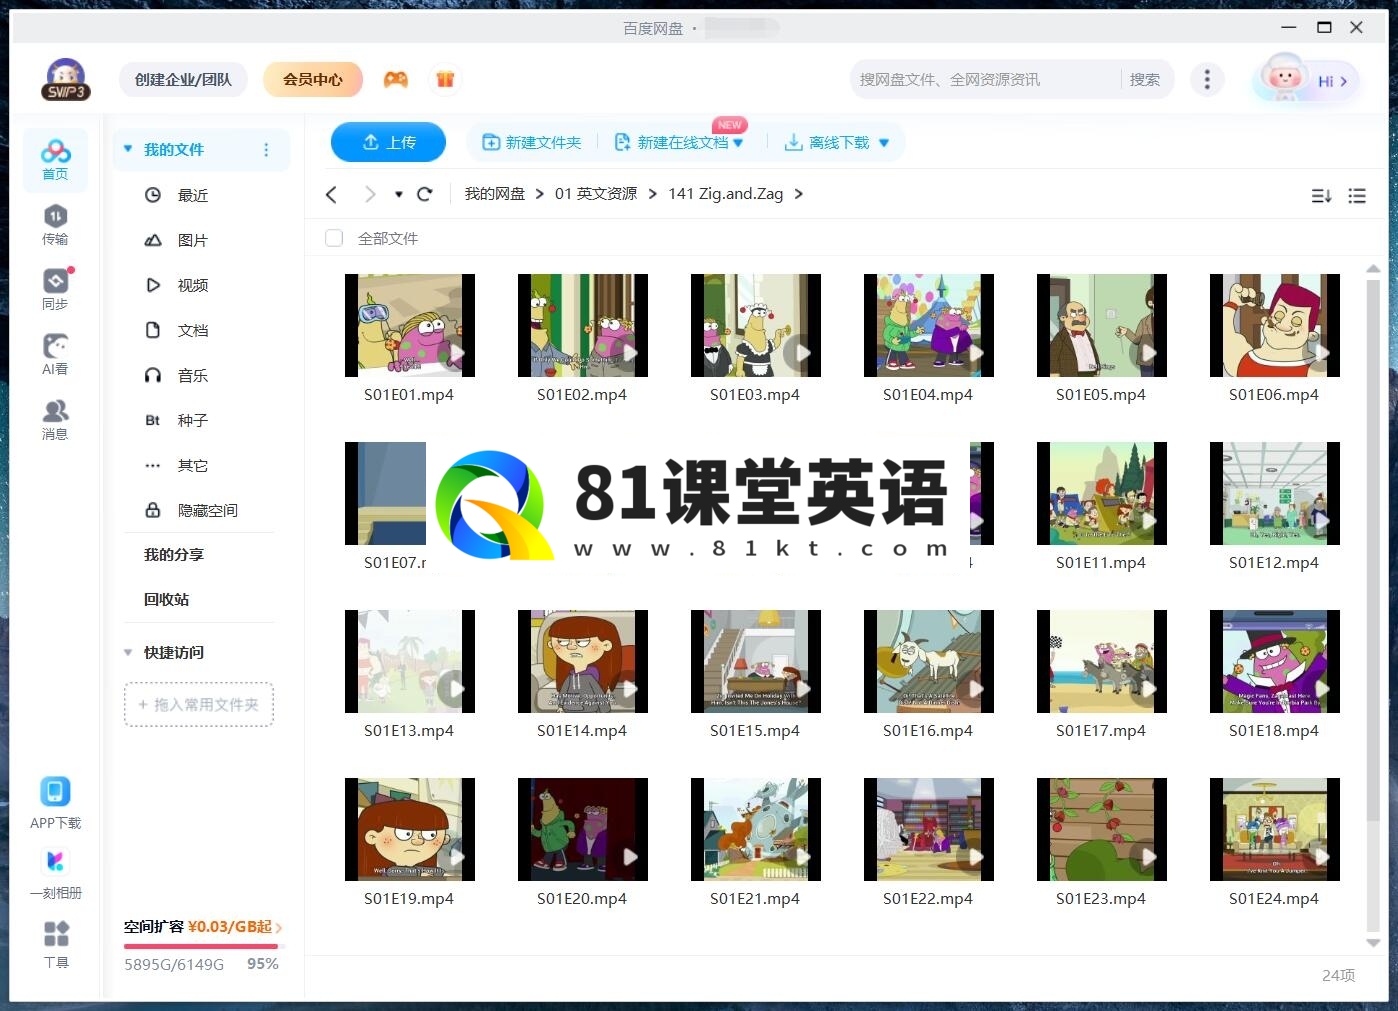The width and height of the screenshot is (1398, 1011).
Task: Open S01E16.mp4 goat thumbnail
Action: [x=929, y=661]
